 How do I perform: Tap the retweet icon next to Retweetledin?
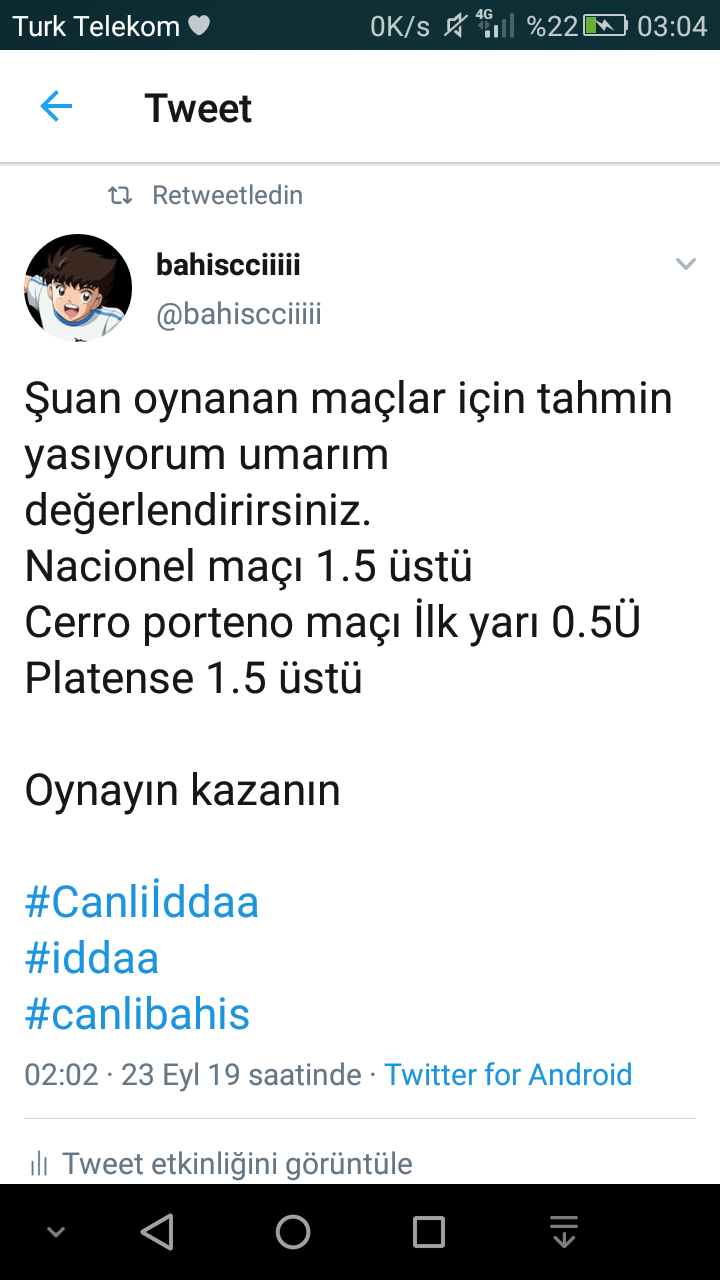[120, 196]
